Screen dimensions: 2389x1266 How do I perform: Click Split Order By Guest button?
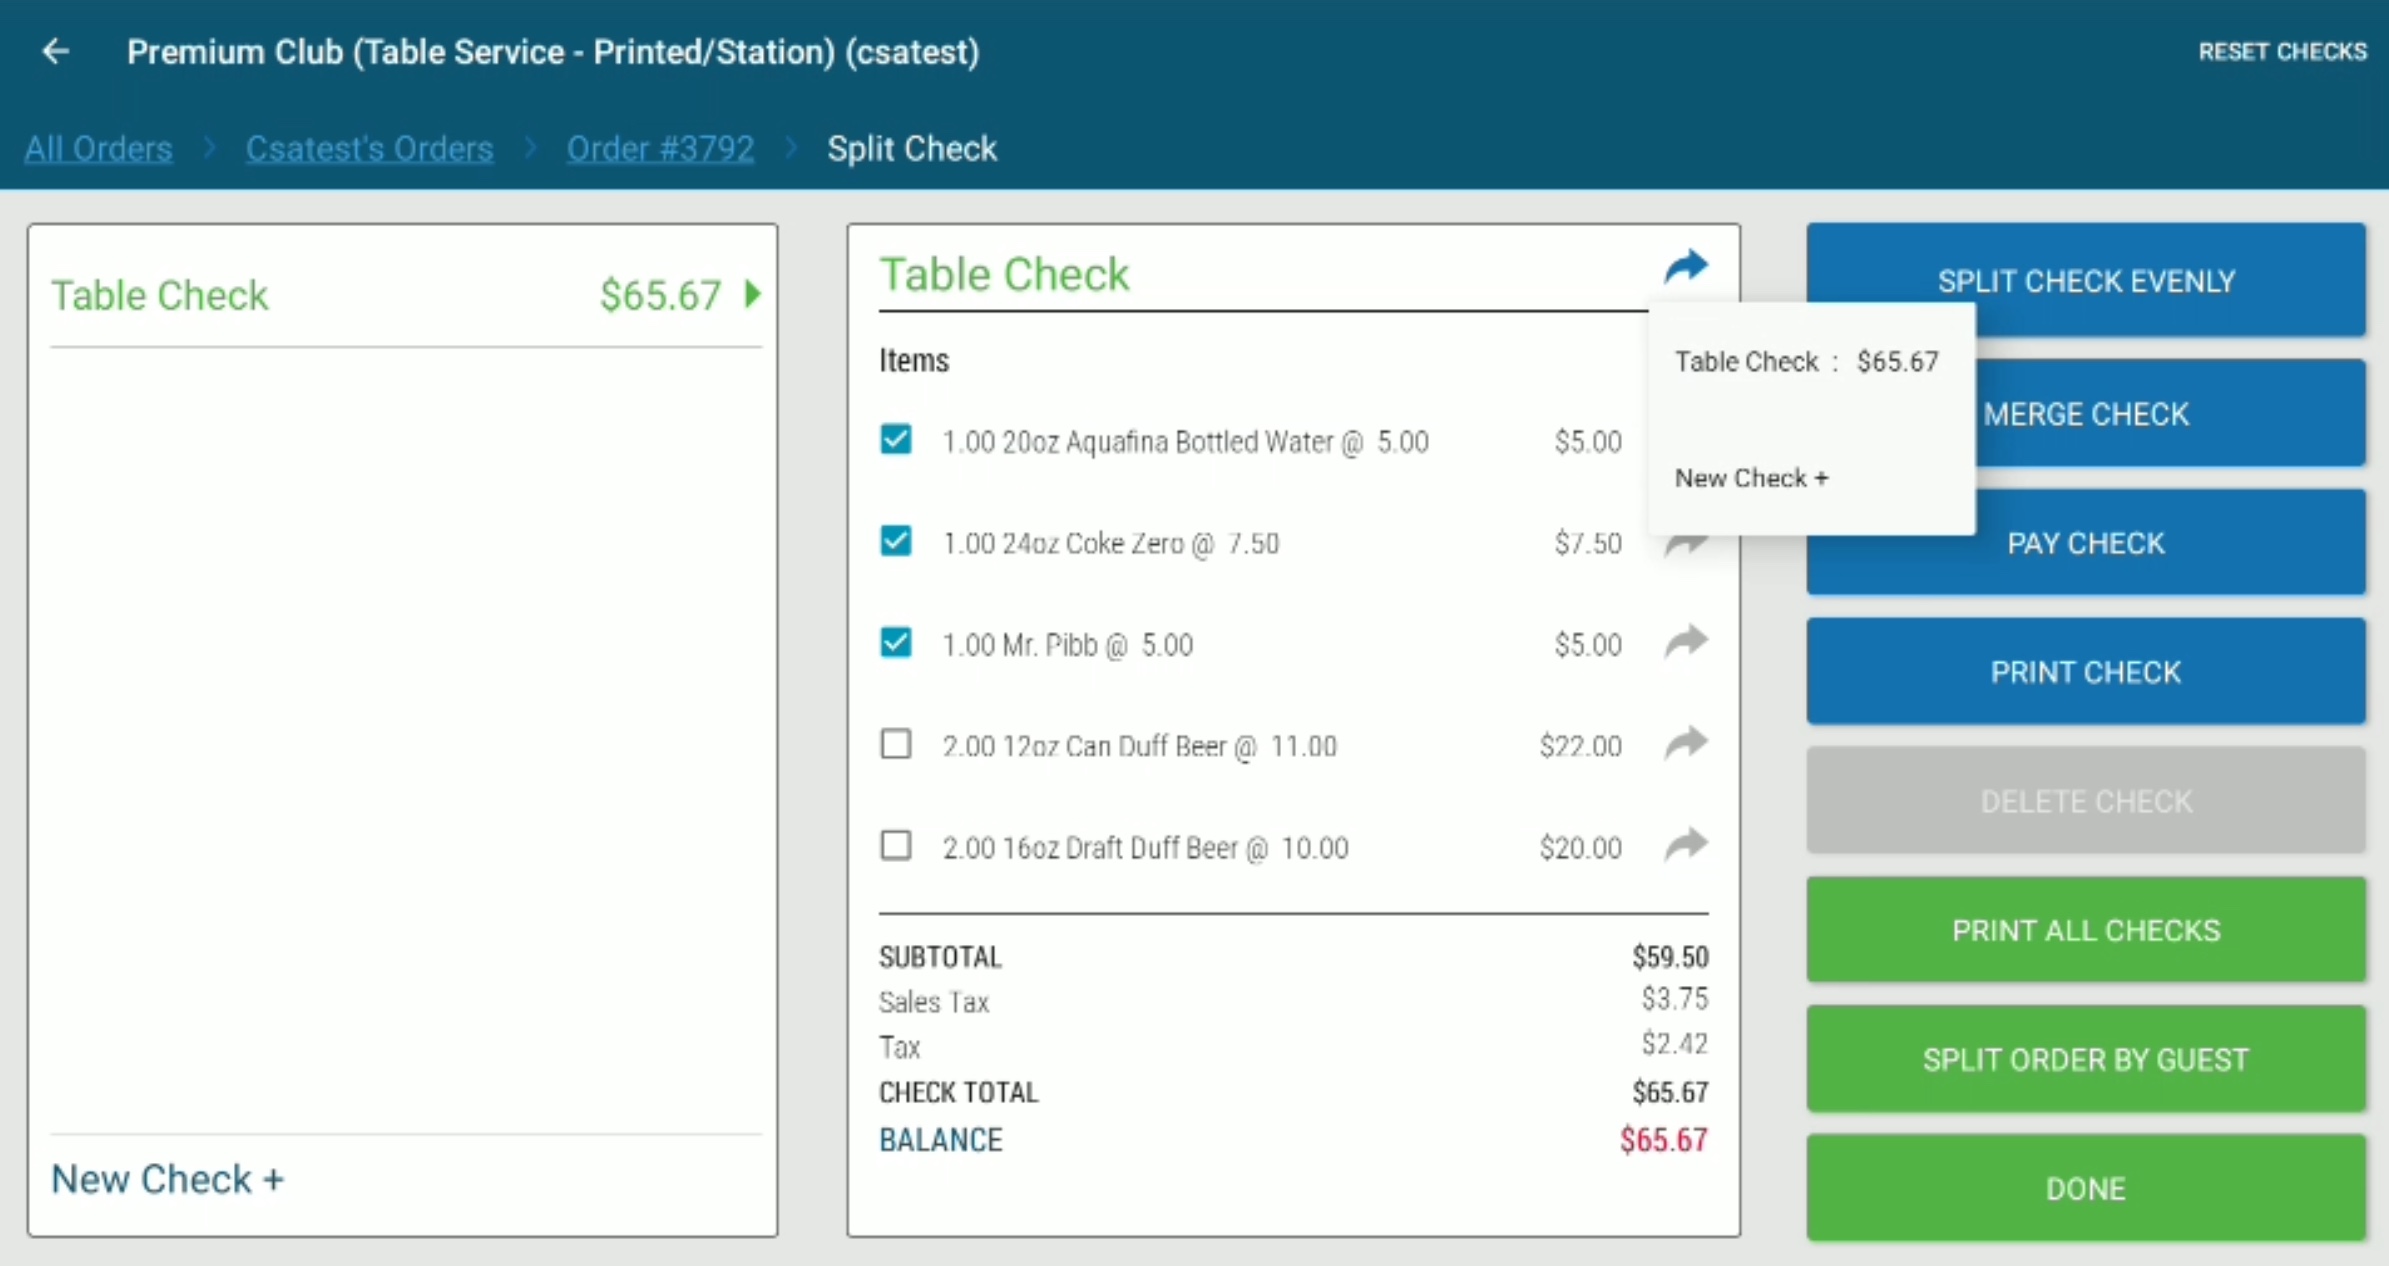(2086, 1058)
